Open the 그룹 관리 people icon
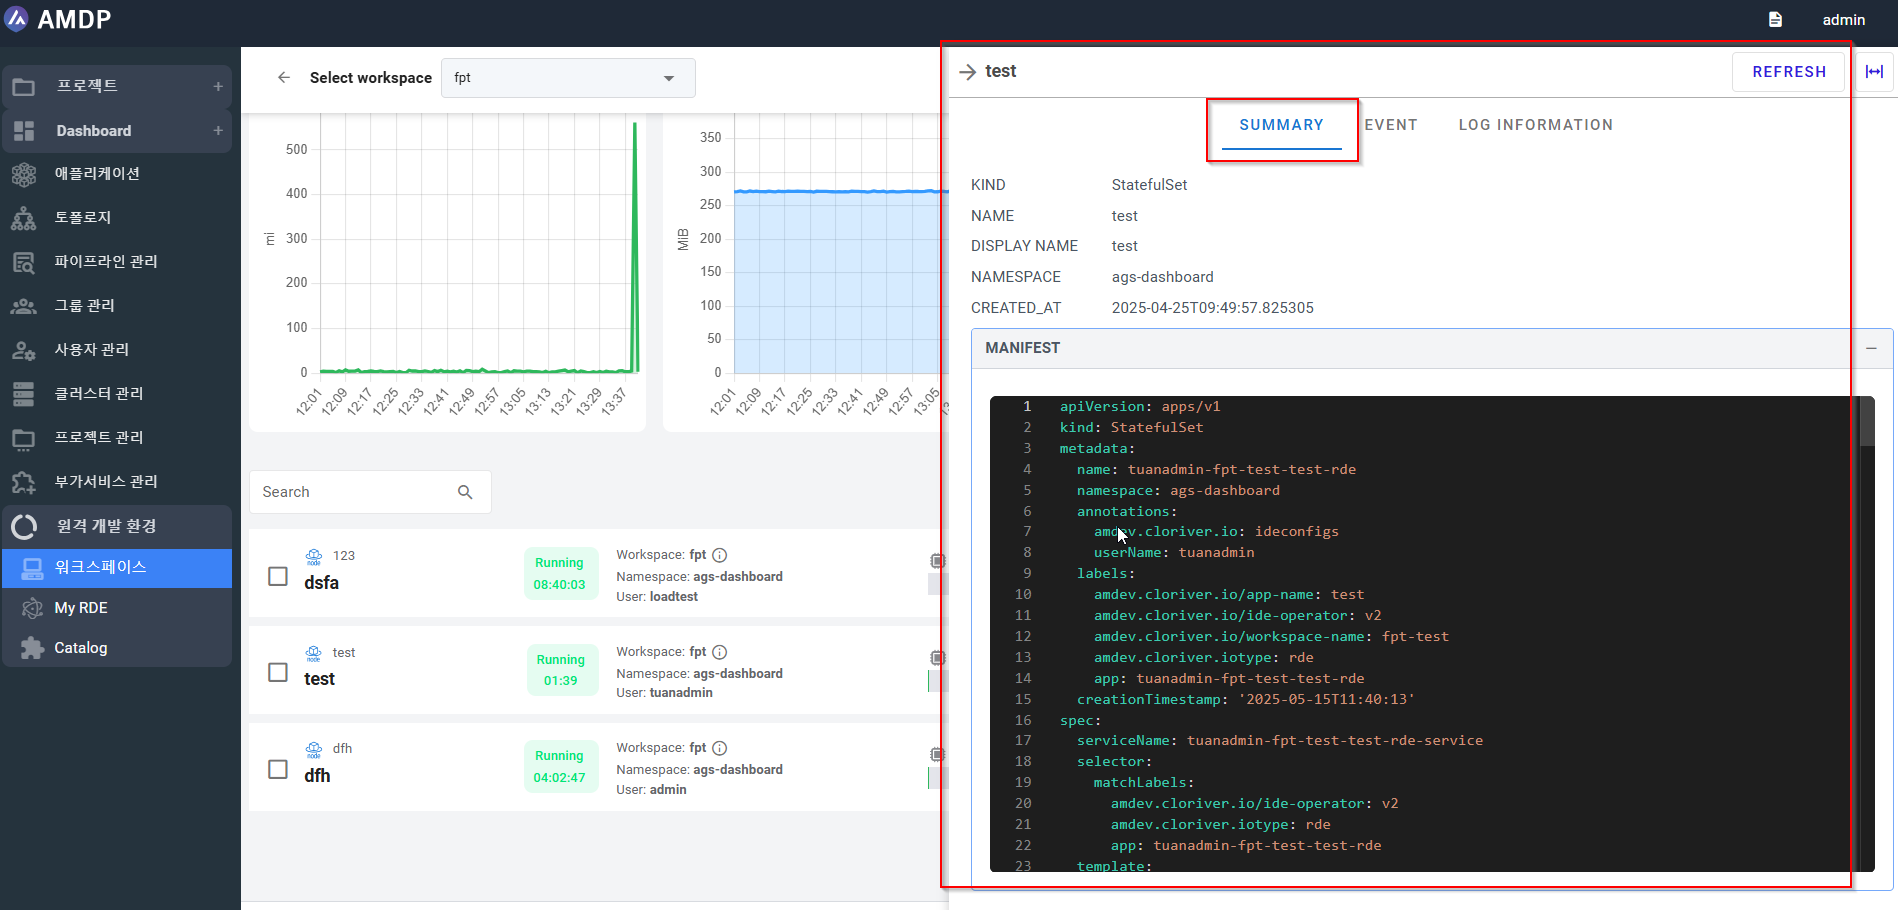 (x=24, y=306)
